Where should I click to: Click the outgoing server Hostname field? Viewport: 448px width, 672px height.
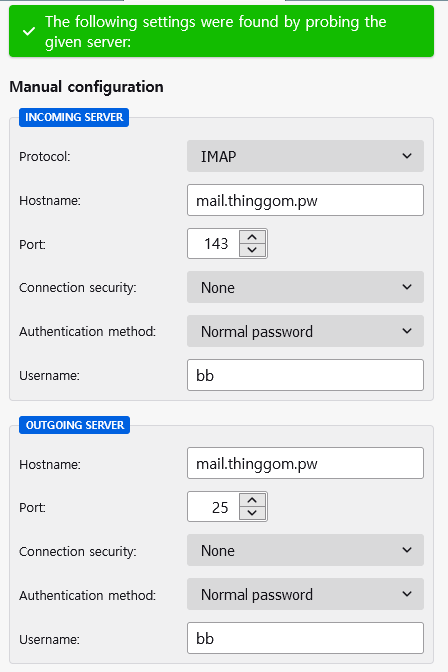(x=305, y=463)
